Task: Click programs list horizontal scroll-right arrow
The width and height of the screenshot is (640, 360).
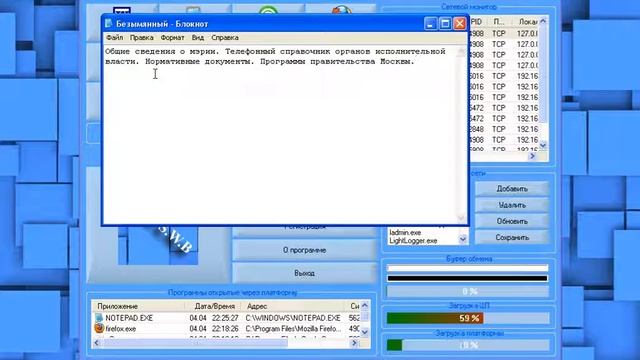Action: [354, 343]
